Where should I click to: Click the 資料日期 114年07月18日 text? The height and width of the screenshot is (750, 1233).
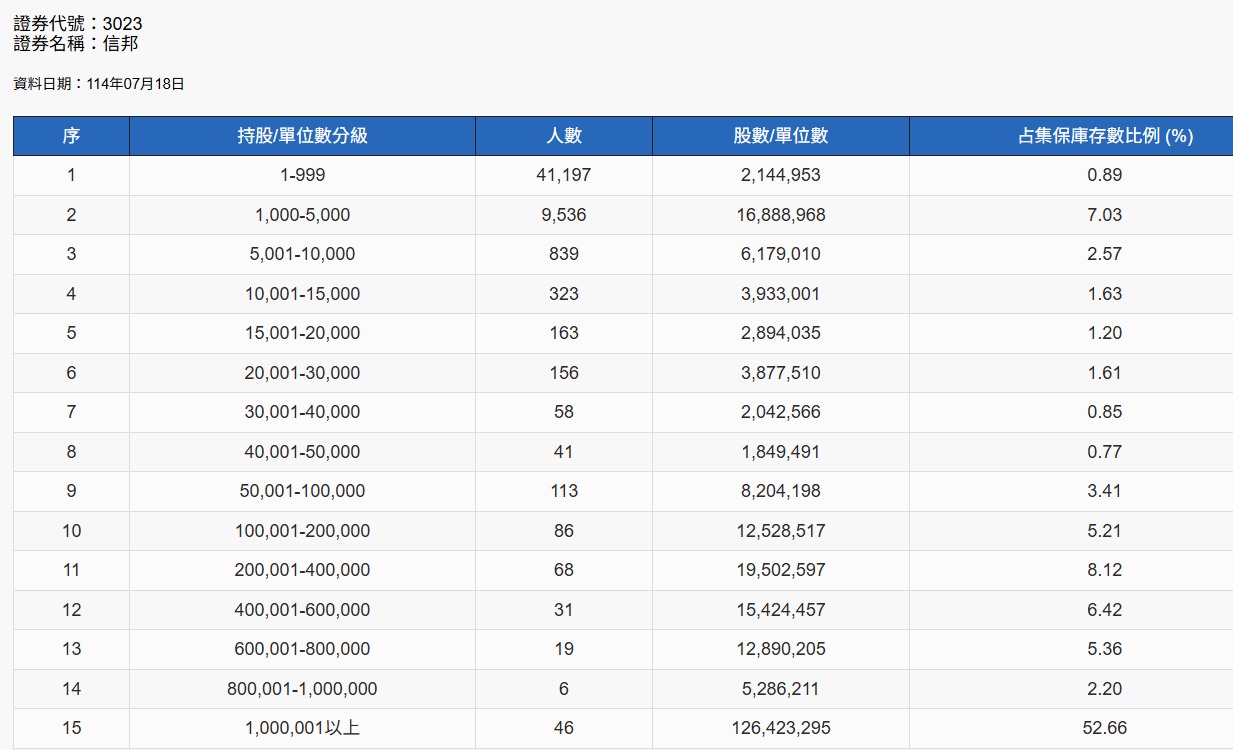pos(99,84)
